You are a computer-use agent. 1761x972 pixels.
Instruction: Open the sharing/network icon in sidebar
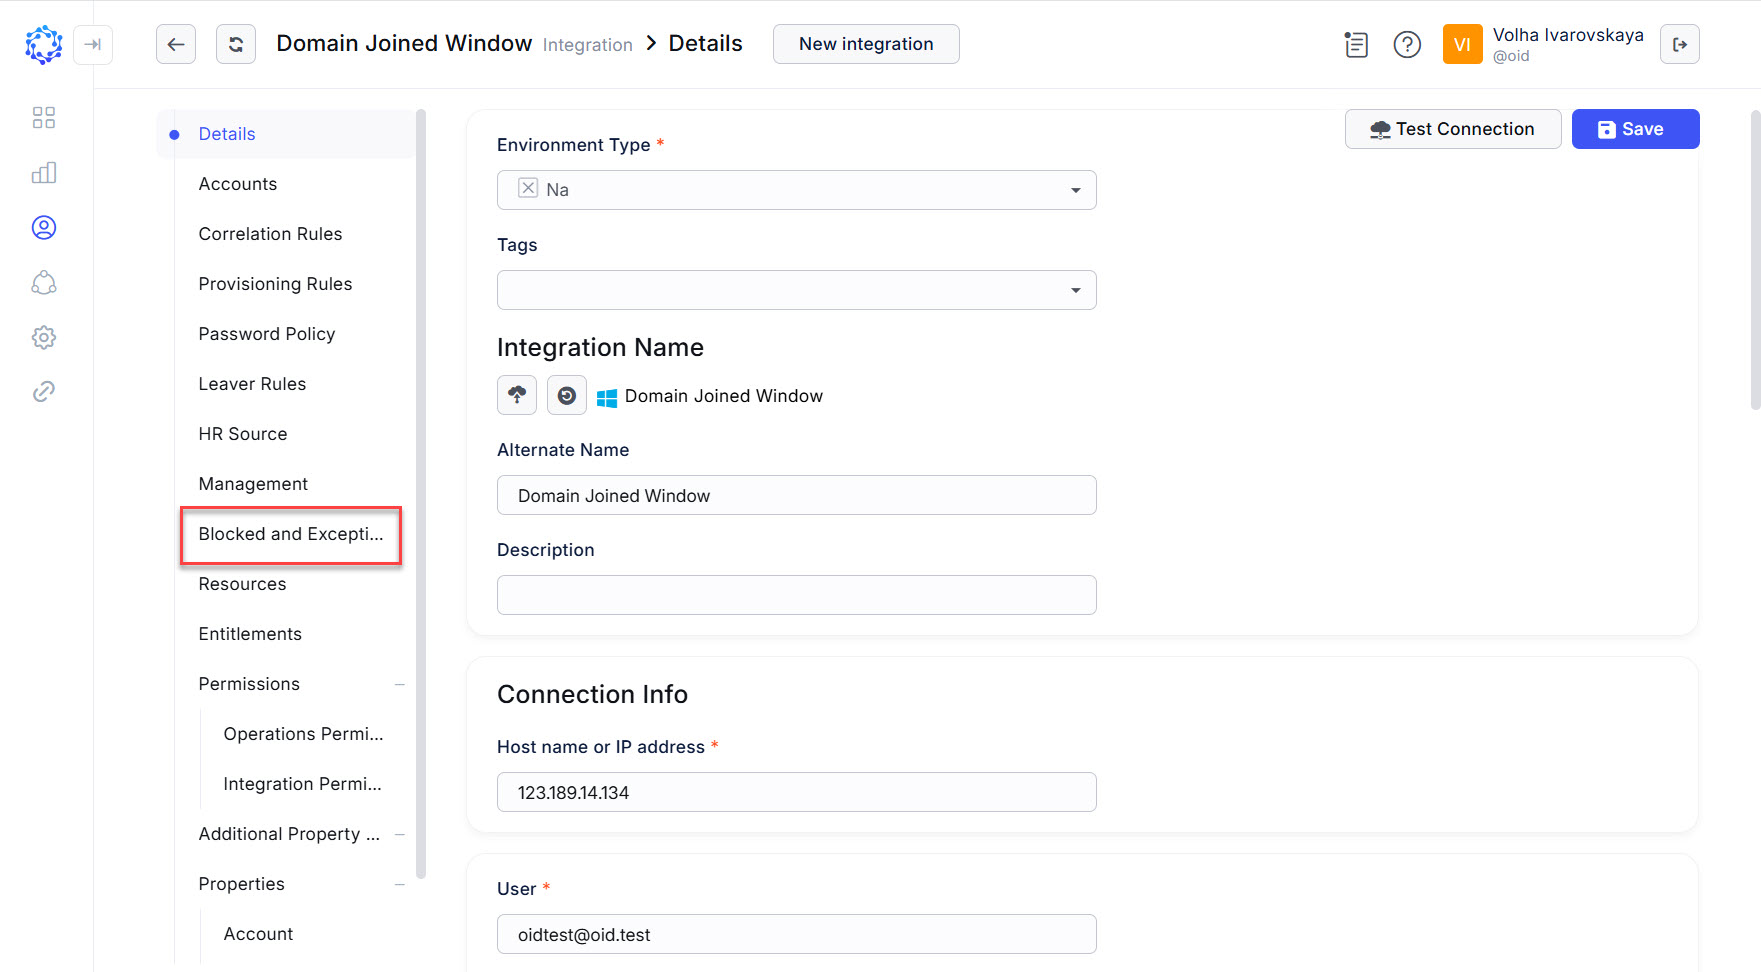44,283
